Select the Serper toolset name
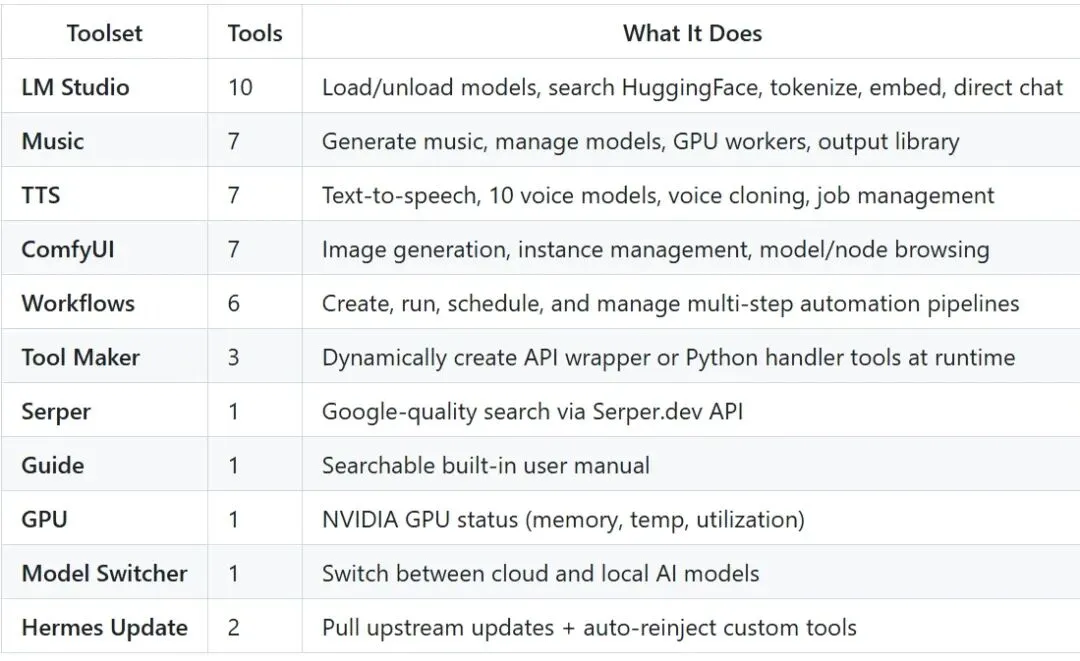 56,411
